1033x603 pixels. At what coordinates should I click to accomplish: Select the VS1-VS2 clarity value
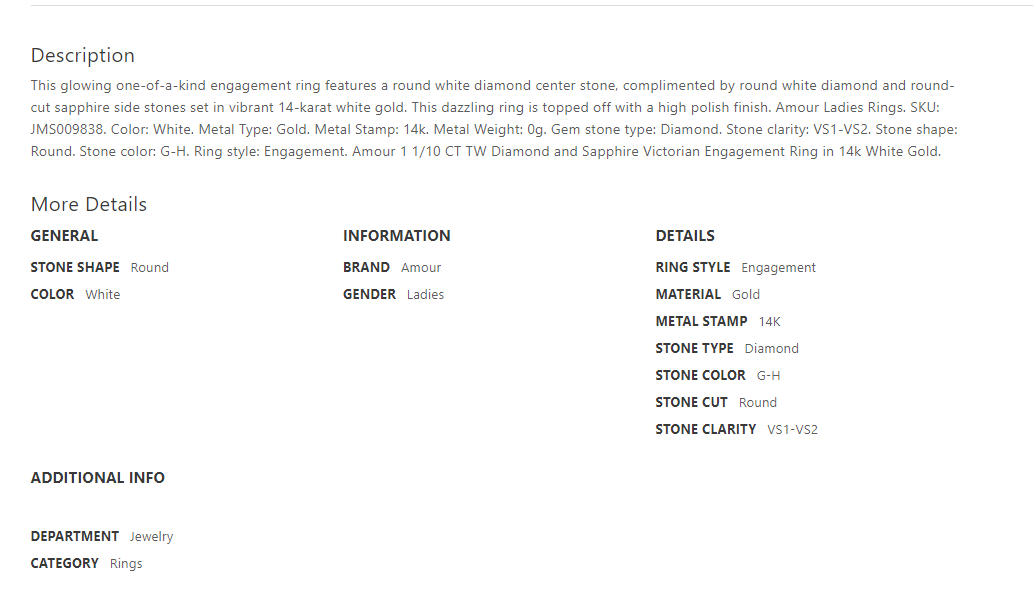coord(792,430)
